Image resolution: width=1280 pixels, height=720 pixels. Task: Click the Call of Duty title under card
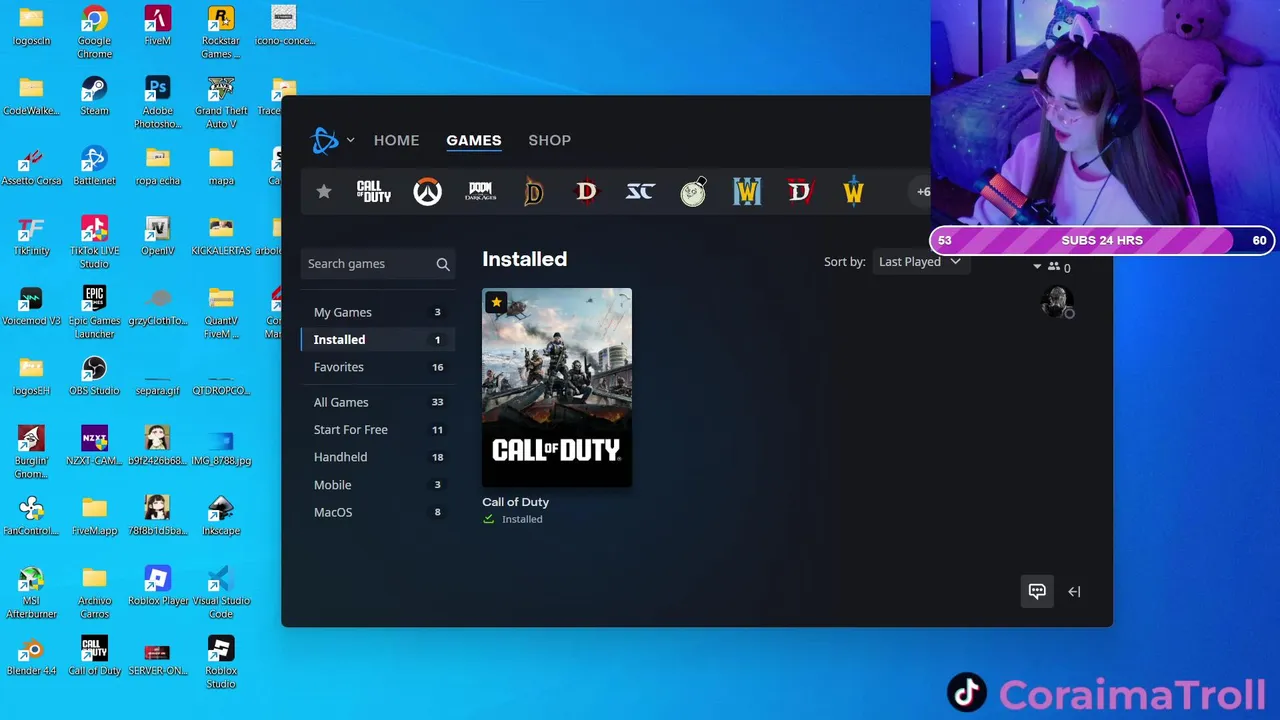[x=515, y=502]
